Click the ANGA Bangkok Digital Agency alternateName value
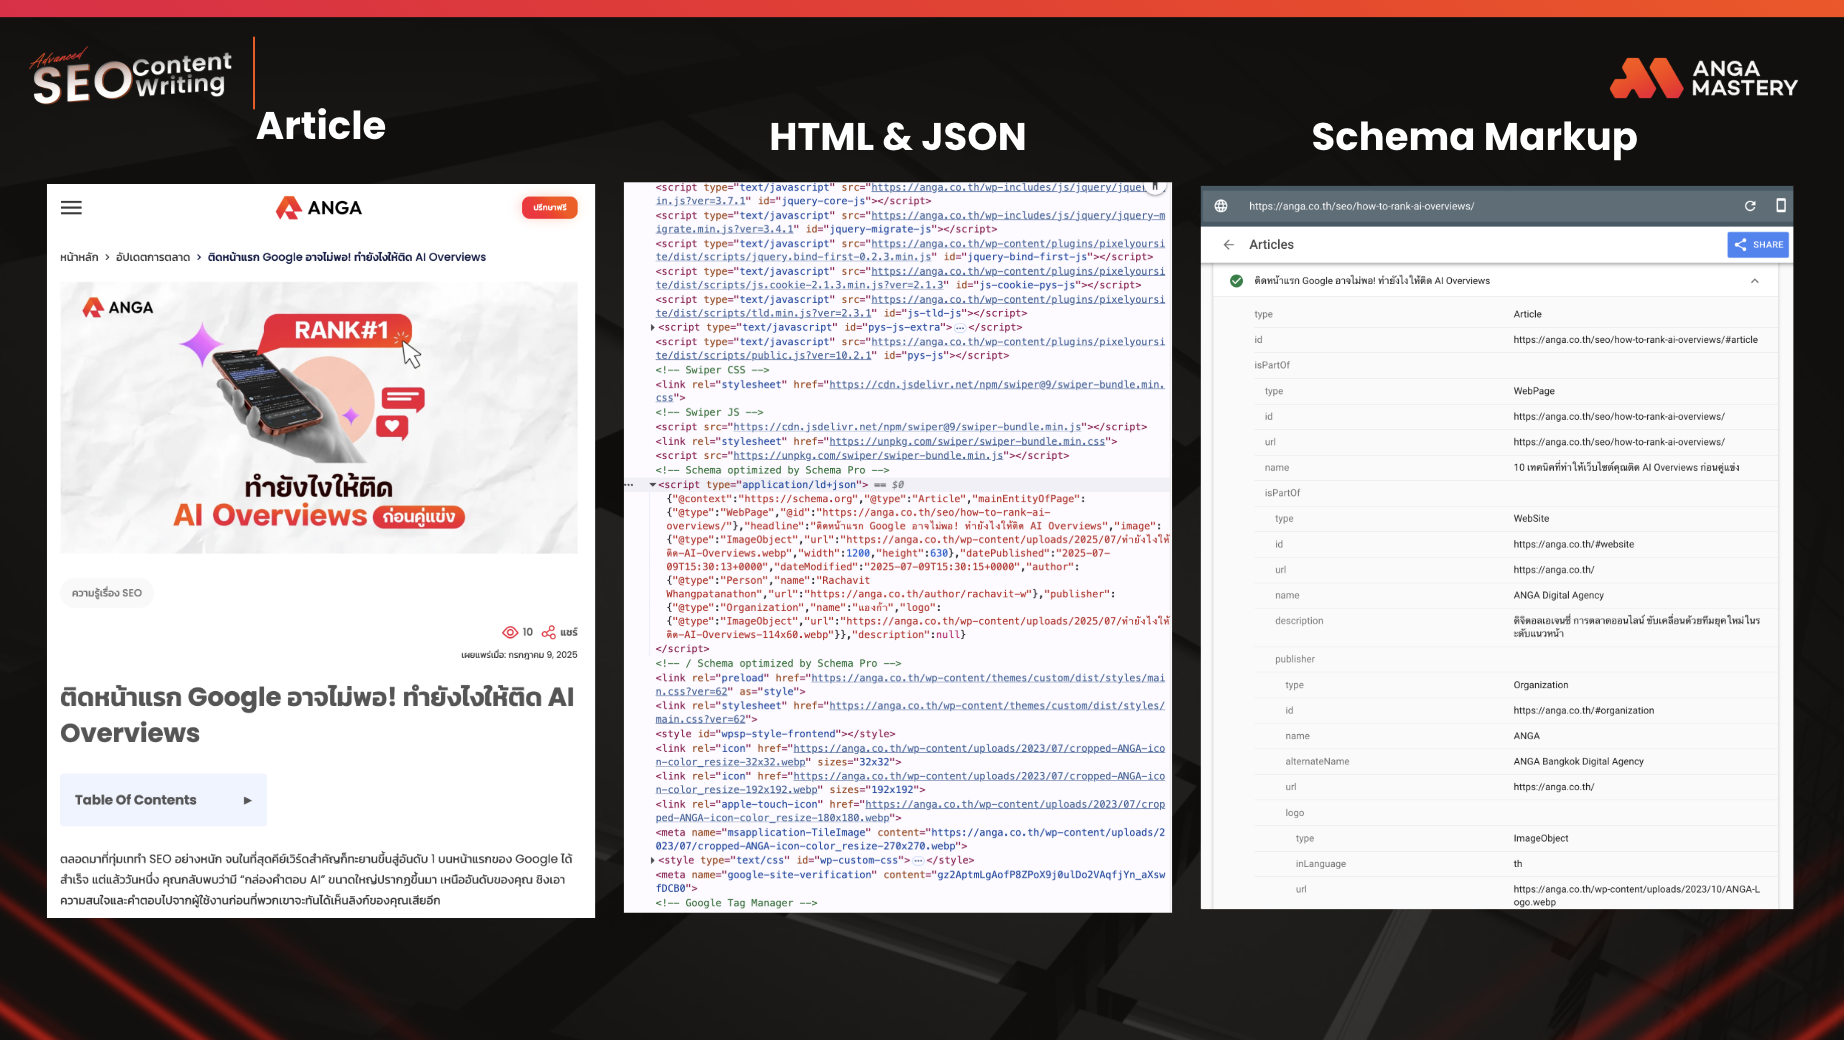This screenshot has width=1844, height=1040. click(x=1578, y=761)
